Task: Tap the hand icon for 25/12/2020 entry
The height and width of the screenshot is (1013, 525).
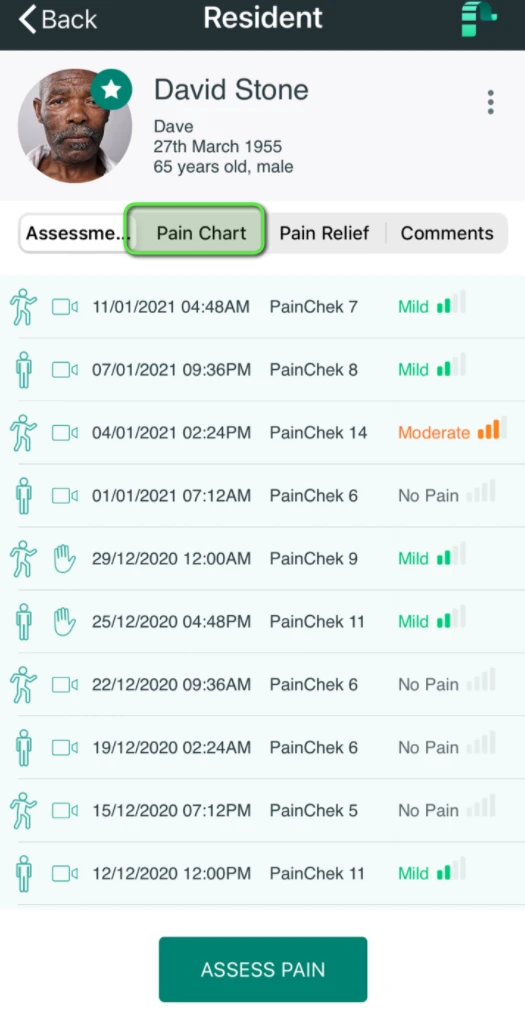Action: tap(65, 621)
